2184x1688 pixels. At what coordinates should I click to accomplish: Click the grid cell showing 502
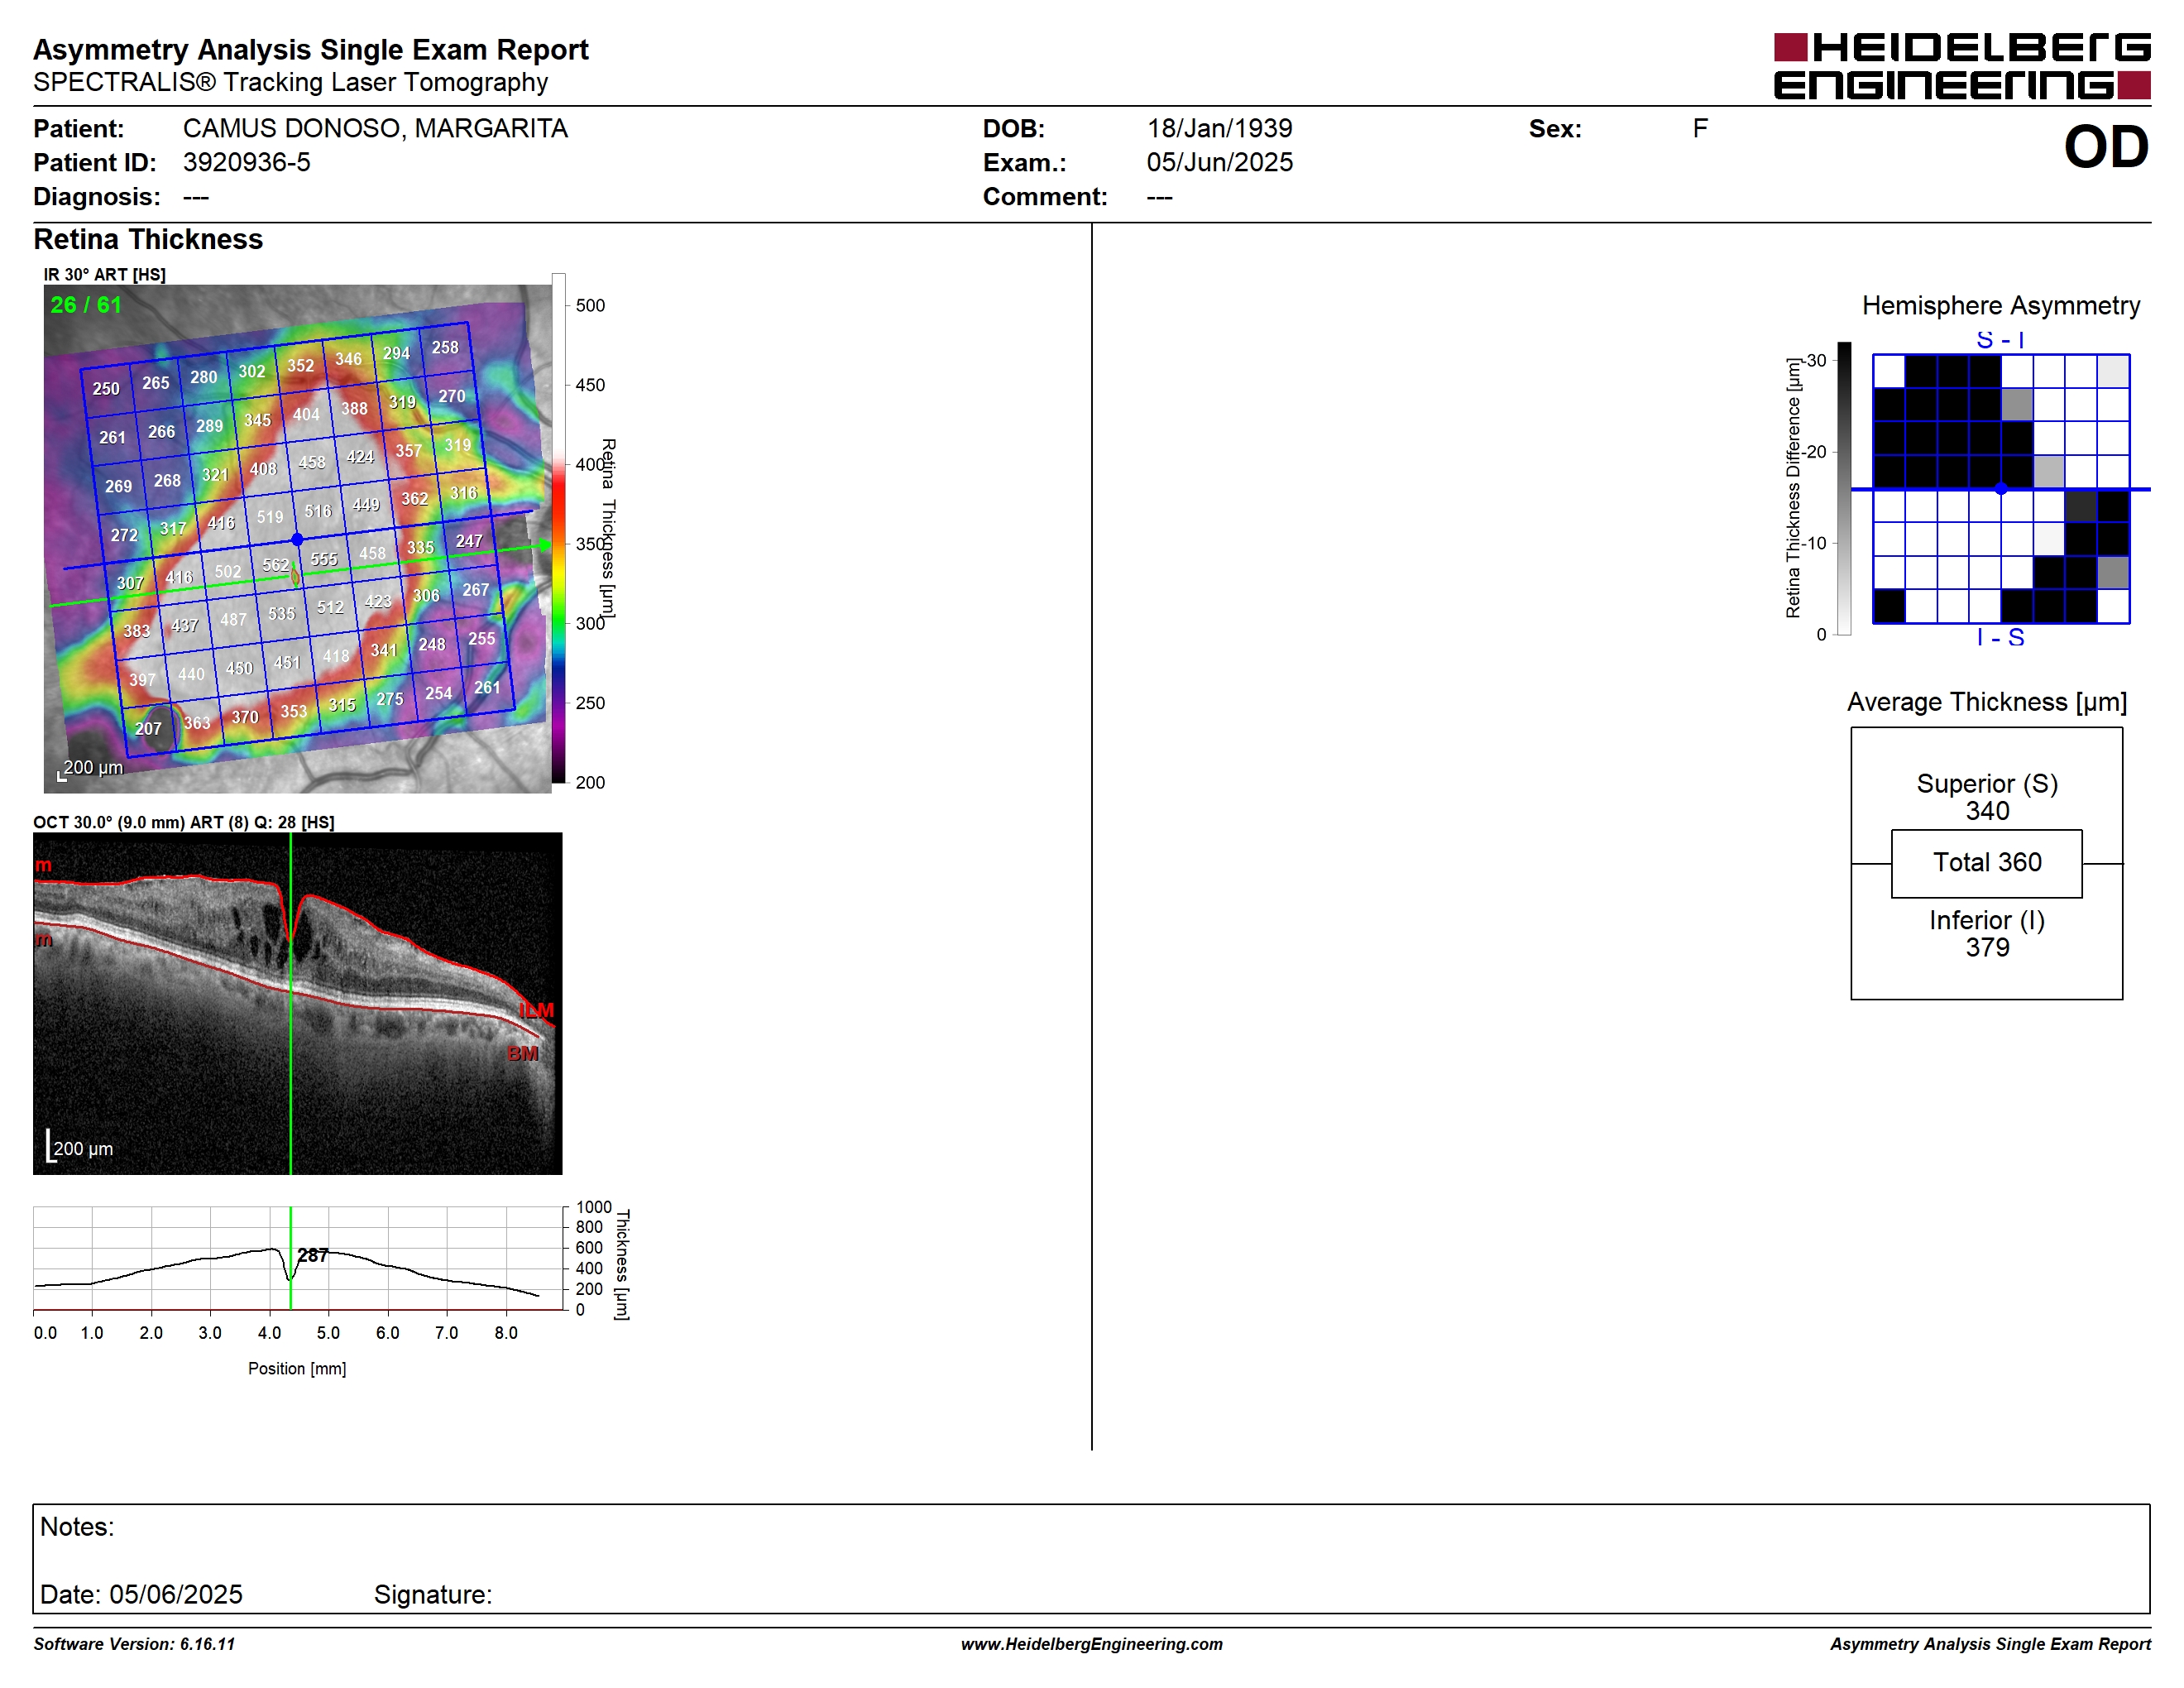(228, 571)
